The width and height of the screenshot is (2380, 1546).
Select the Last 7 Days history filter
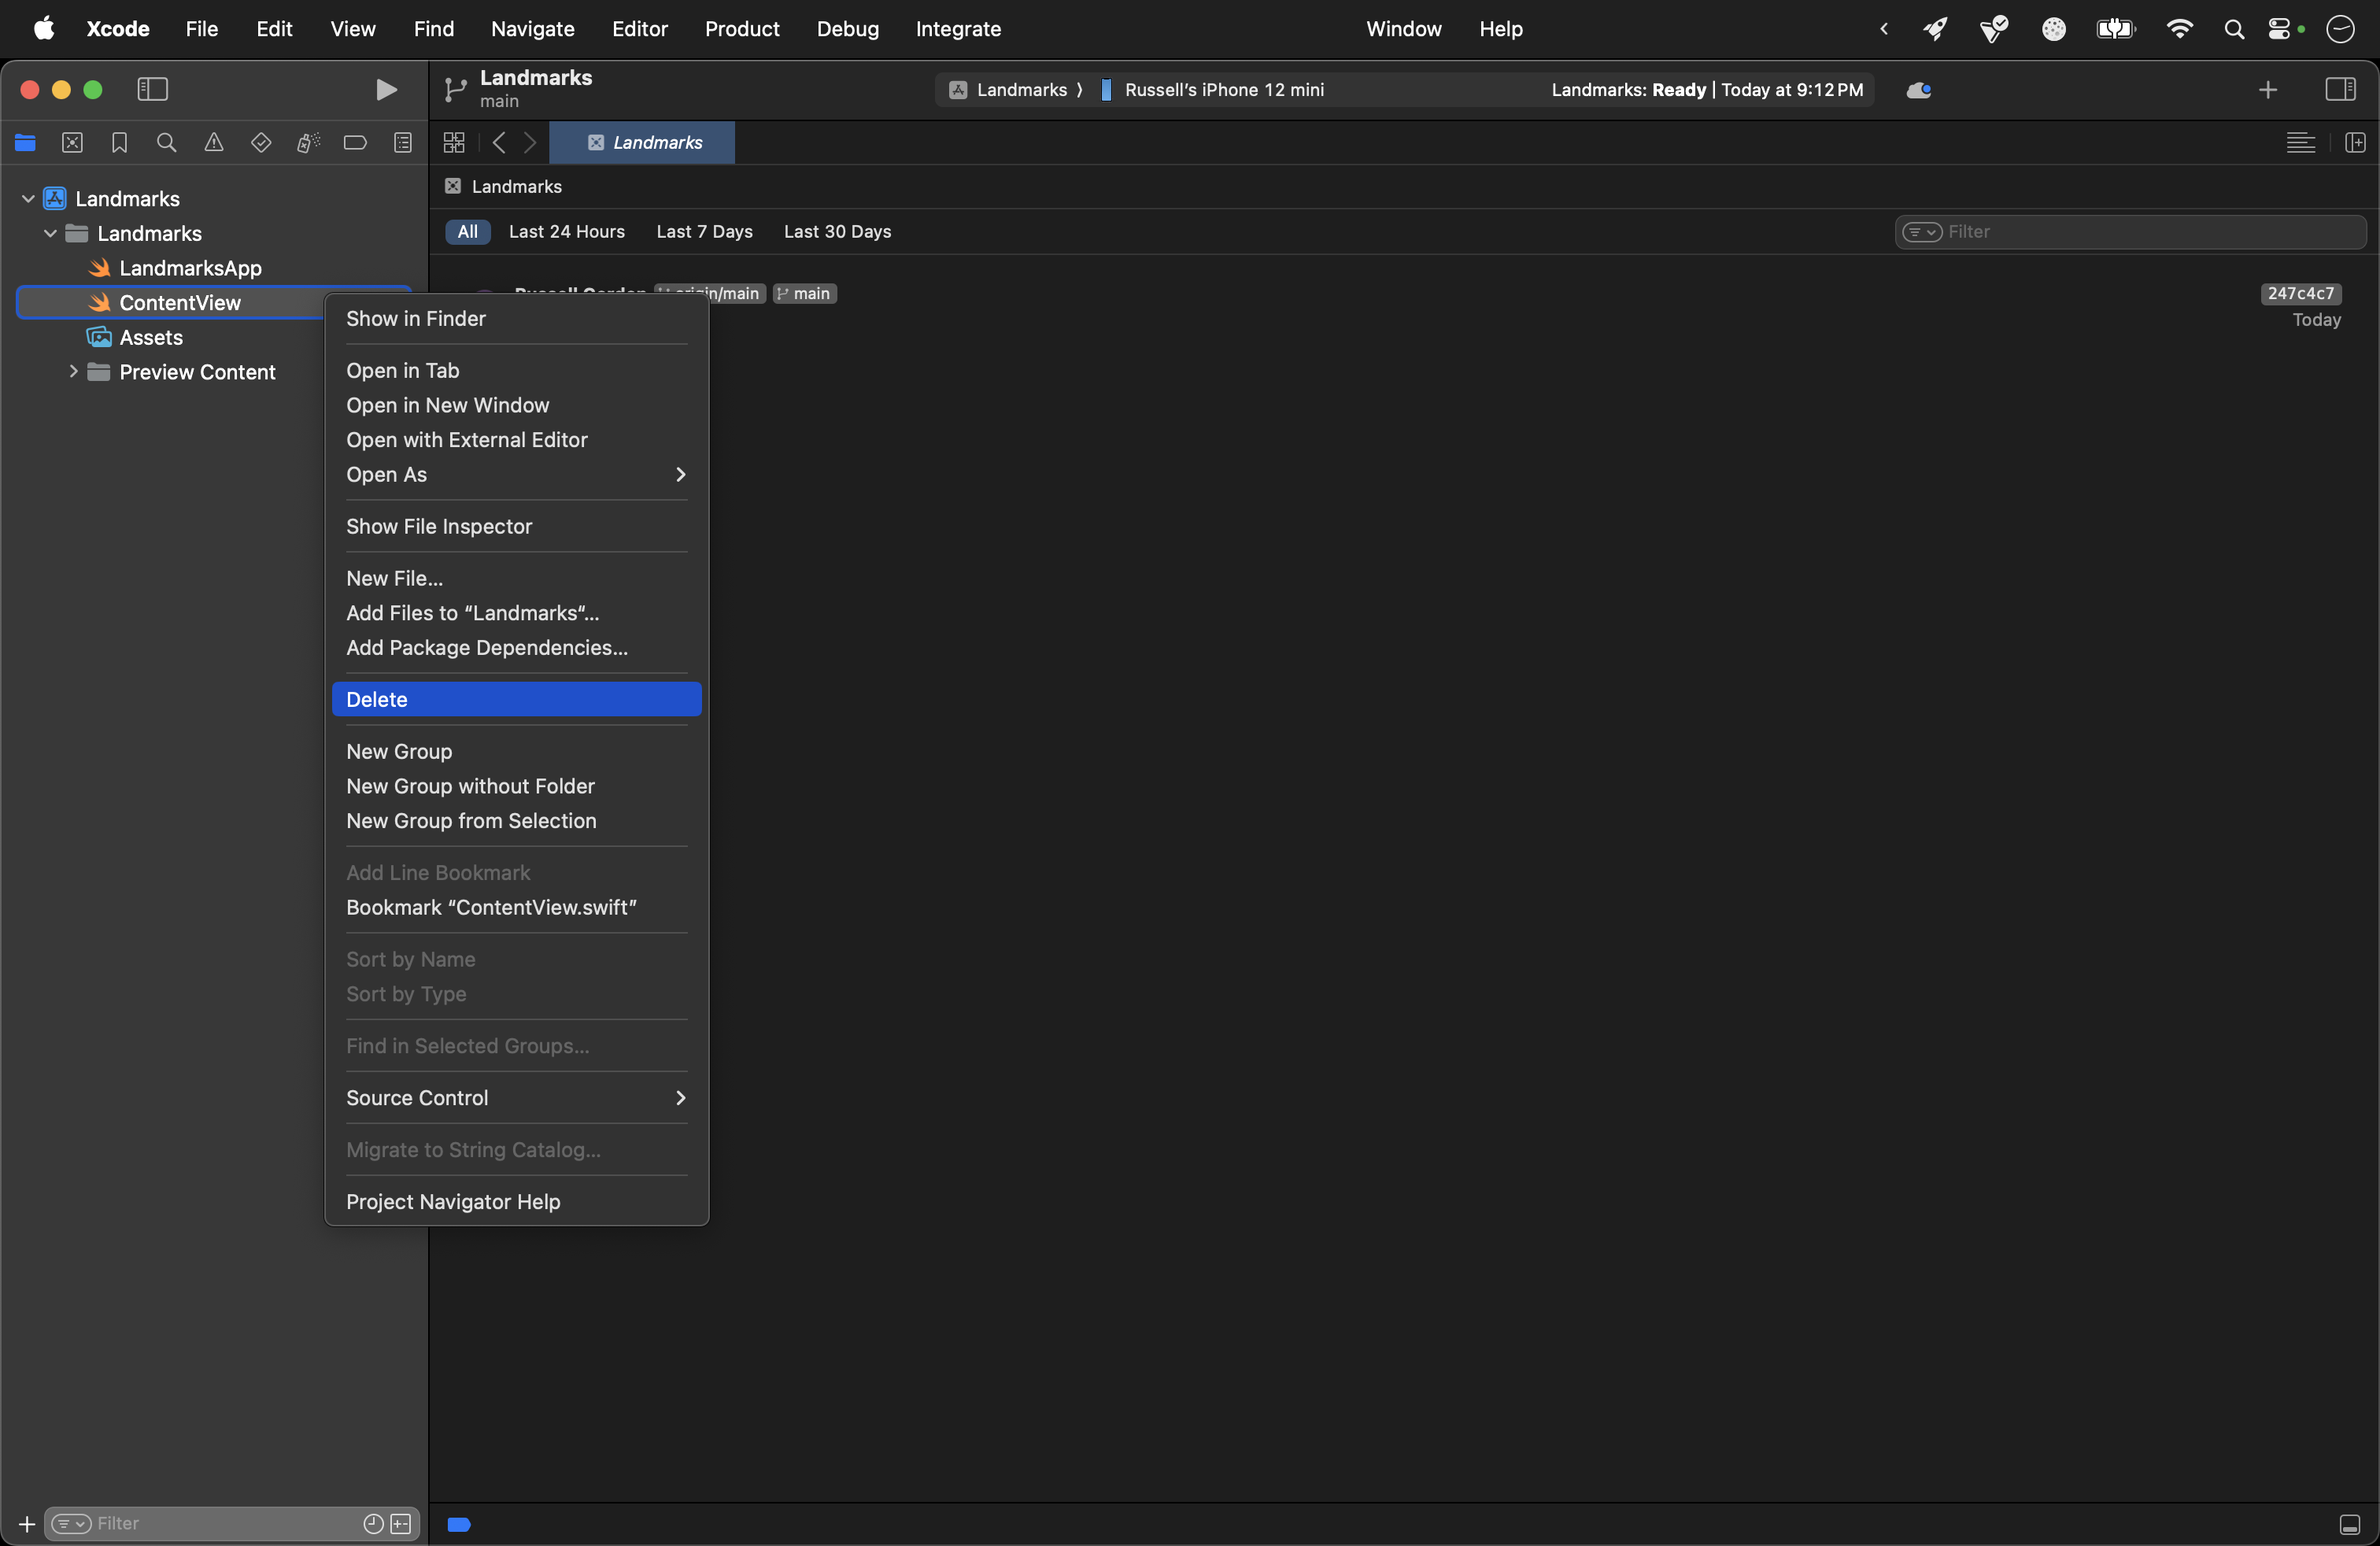tap(704, 231)
